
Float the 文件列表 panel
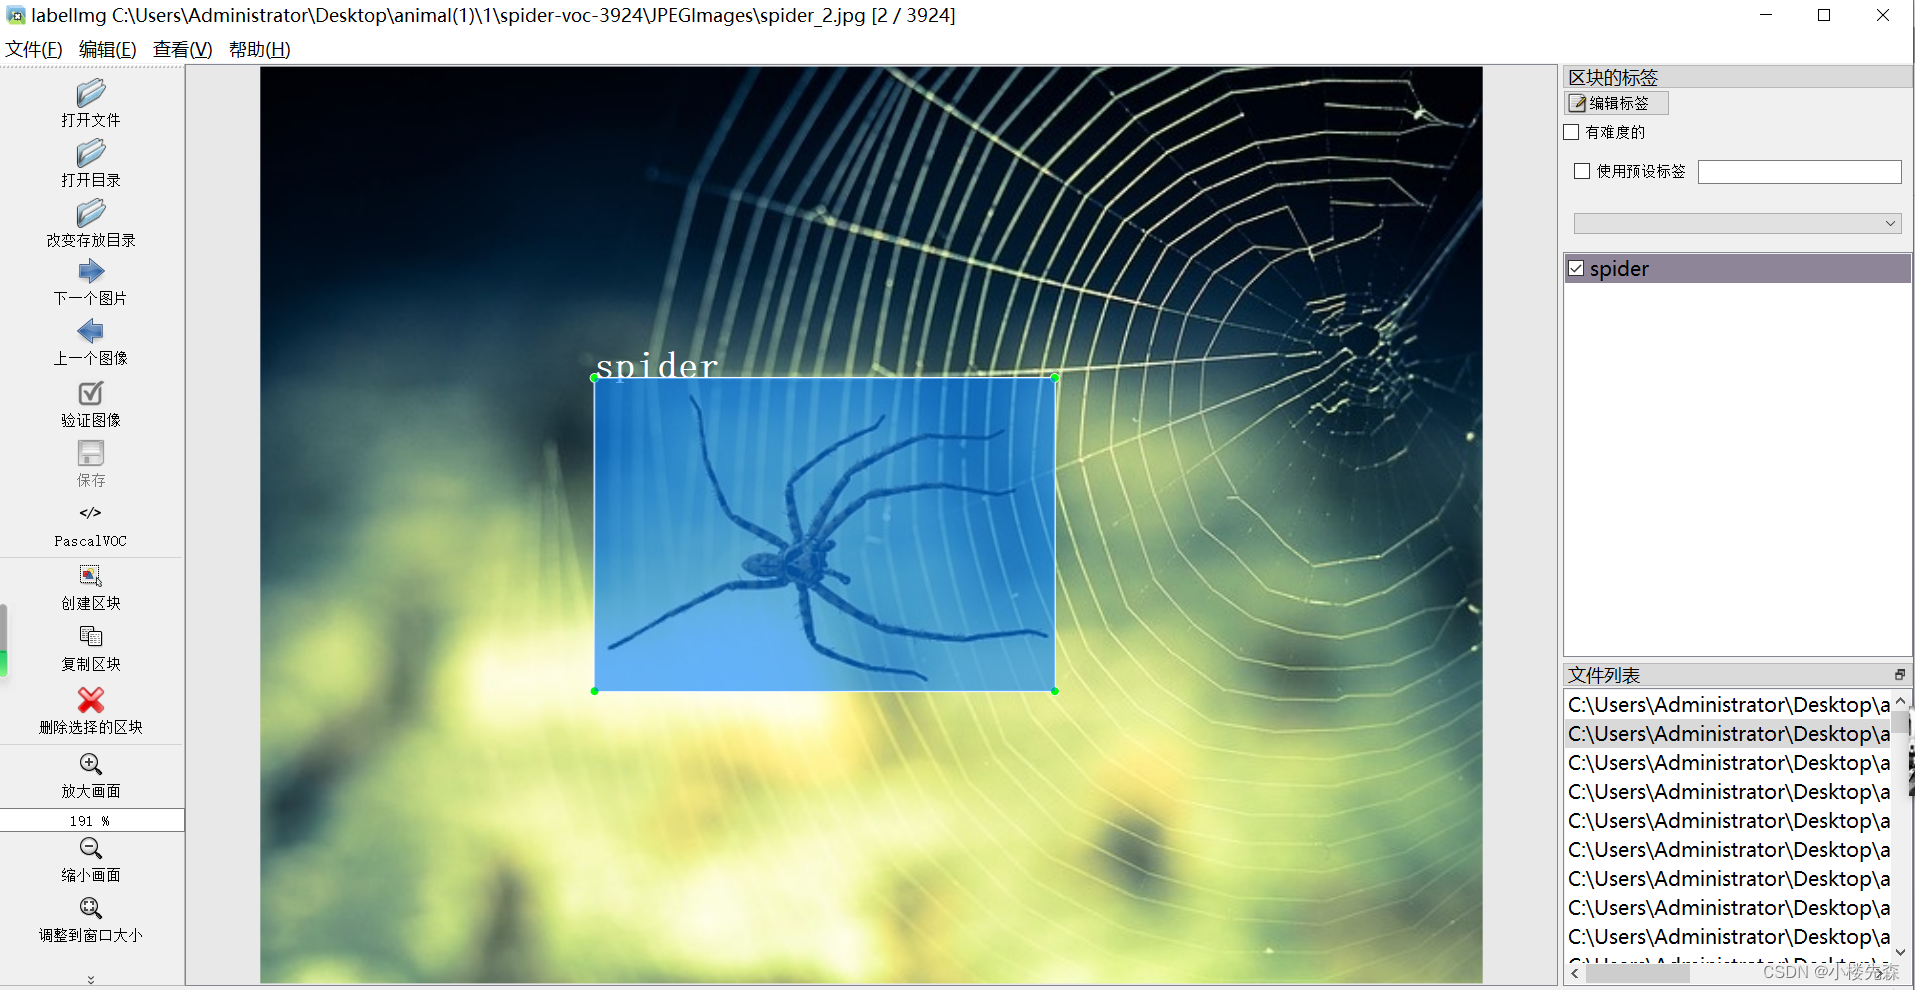1899,675
